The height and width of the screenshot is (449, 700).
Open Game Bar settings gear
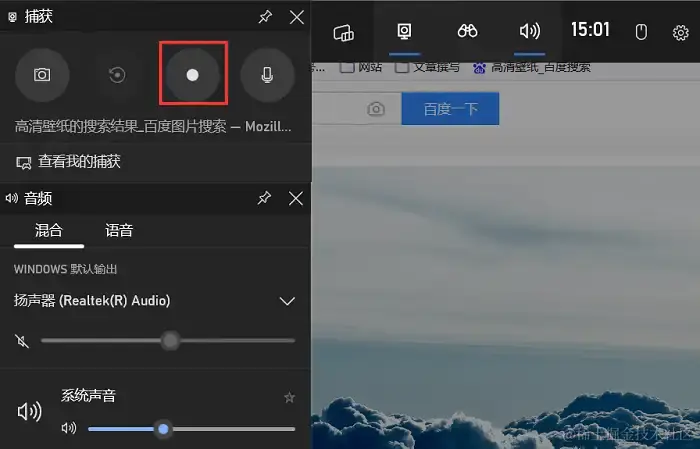(680, 33)
